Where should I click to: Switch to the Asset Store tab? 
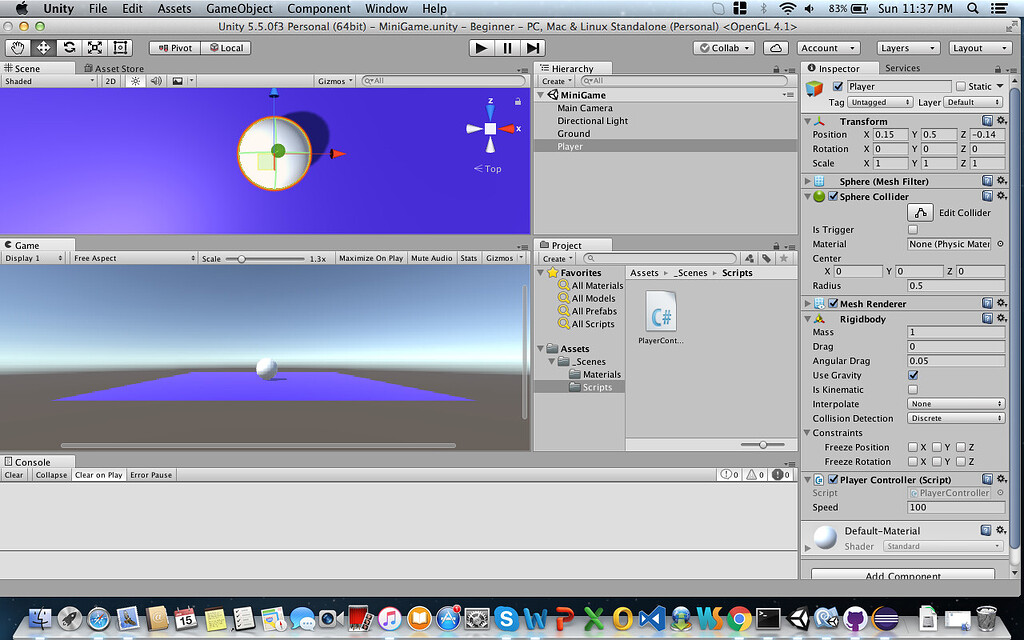tap(114, 68)
